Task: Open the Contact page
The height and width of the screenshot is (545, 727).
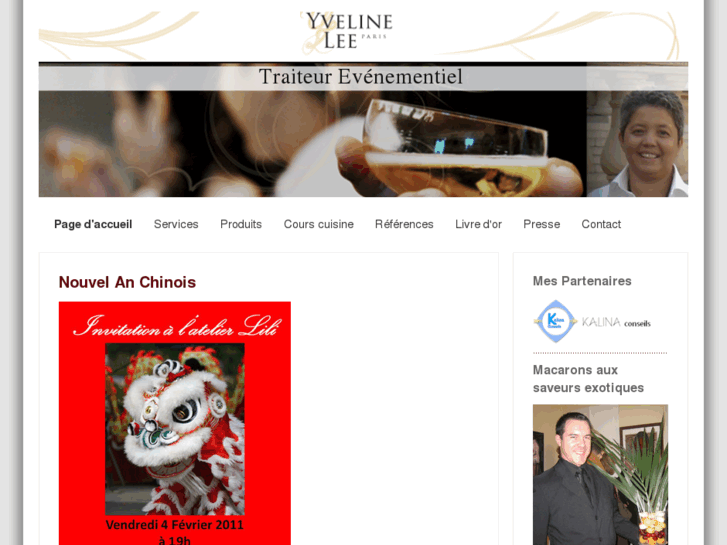Action: pyautogui.click(x=601, y=224)
